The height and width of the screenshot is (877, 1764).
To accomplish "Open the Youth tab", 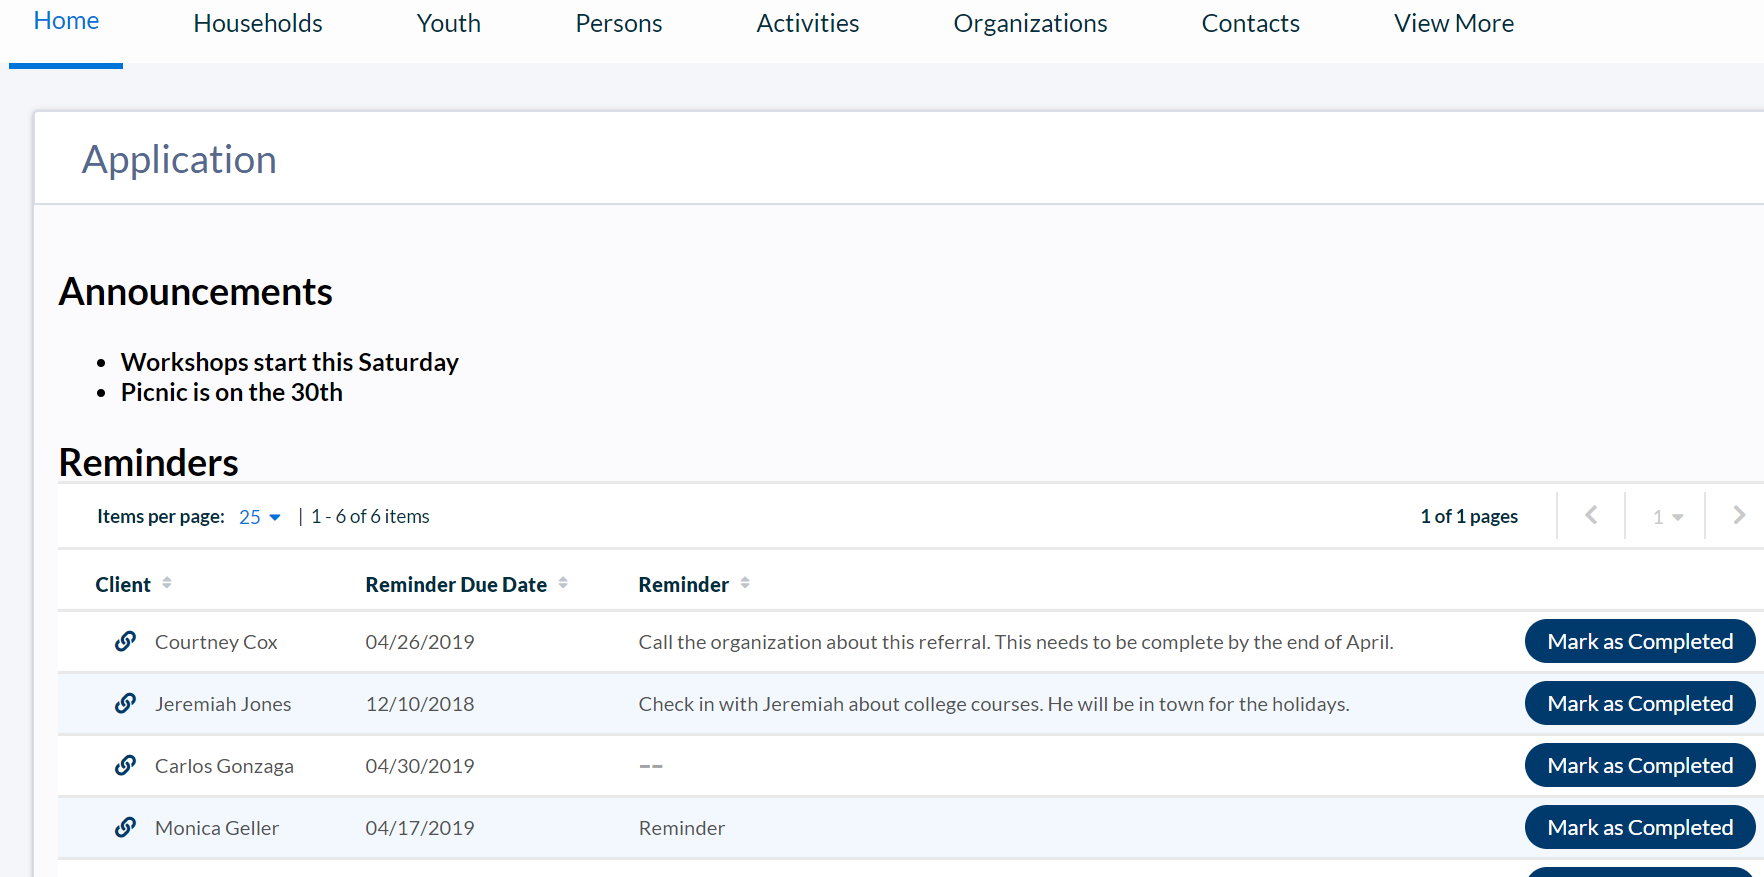I will (449, 23).
